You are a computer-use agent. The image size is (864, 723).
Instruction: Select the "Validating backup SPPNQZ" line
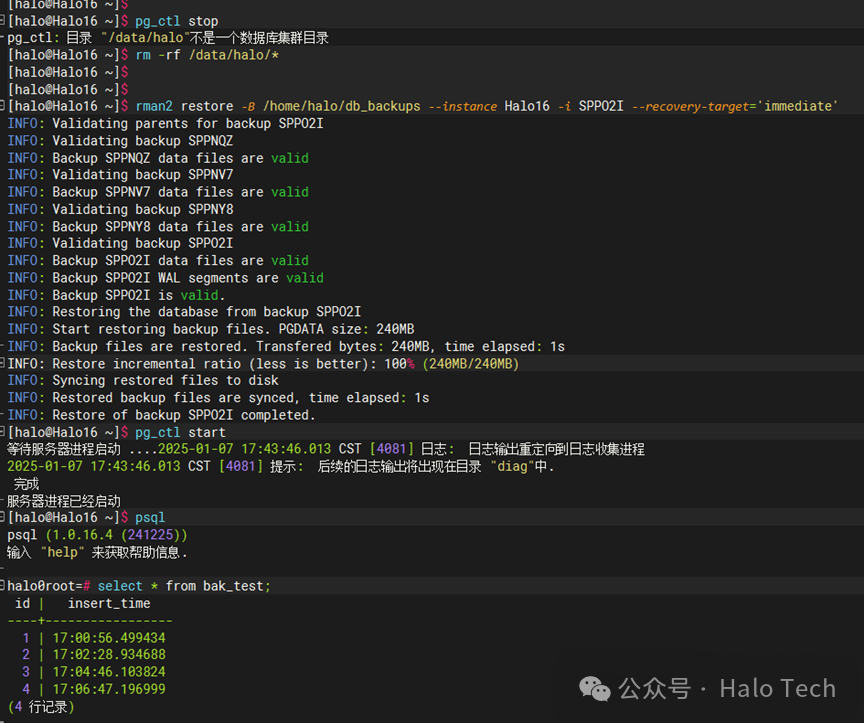(120, 141)
